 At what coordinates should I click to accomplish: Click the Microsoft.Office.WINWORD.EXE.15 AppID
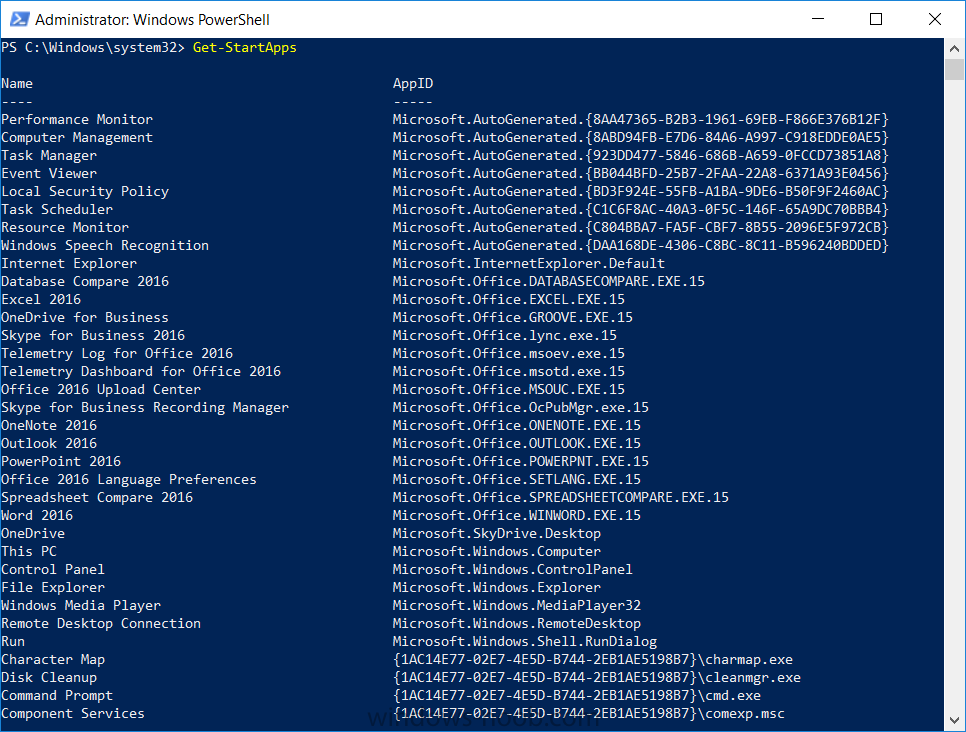(x=517, y=515)
